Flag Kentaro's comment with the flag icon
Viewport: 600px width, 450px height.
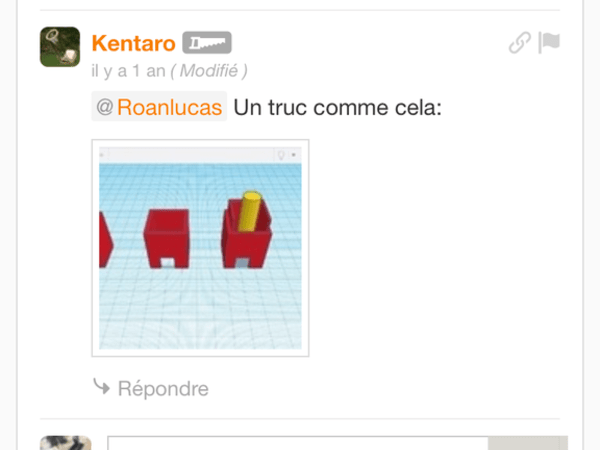pyautogui.click(x=549, y=42)
